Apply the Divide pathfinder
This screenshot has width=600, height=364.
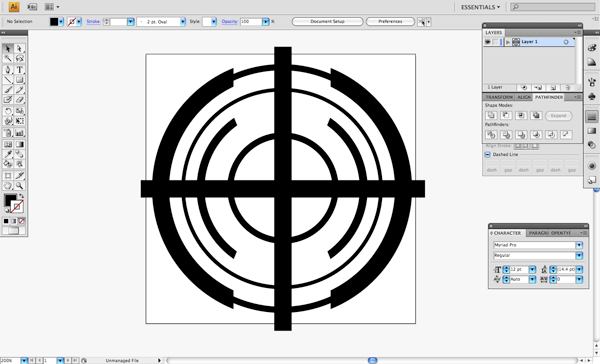pyautogui.click(x=491, y=134)
